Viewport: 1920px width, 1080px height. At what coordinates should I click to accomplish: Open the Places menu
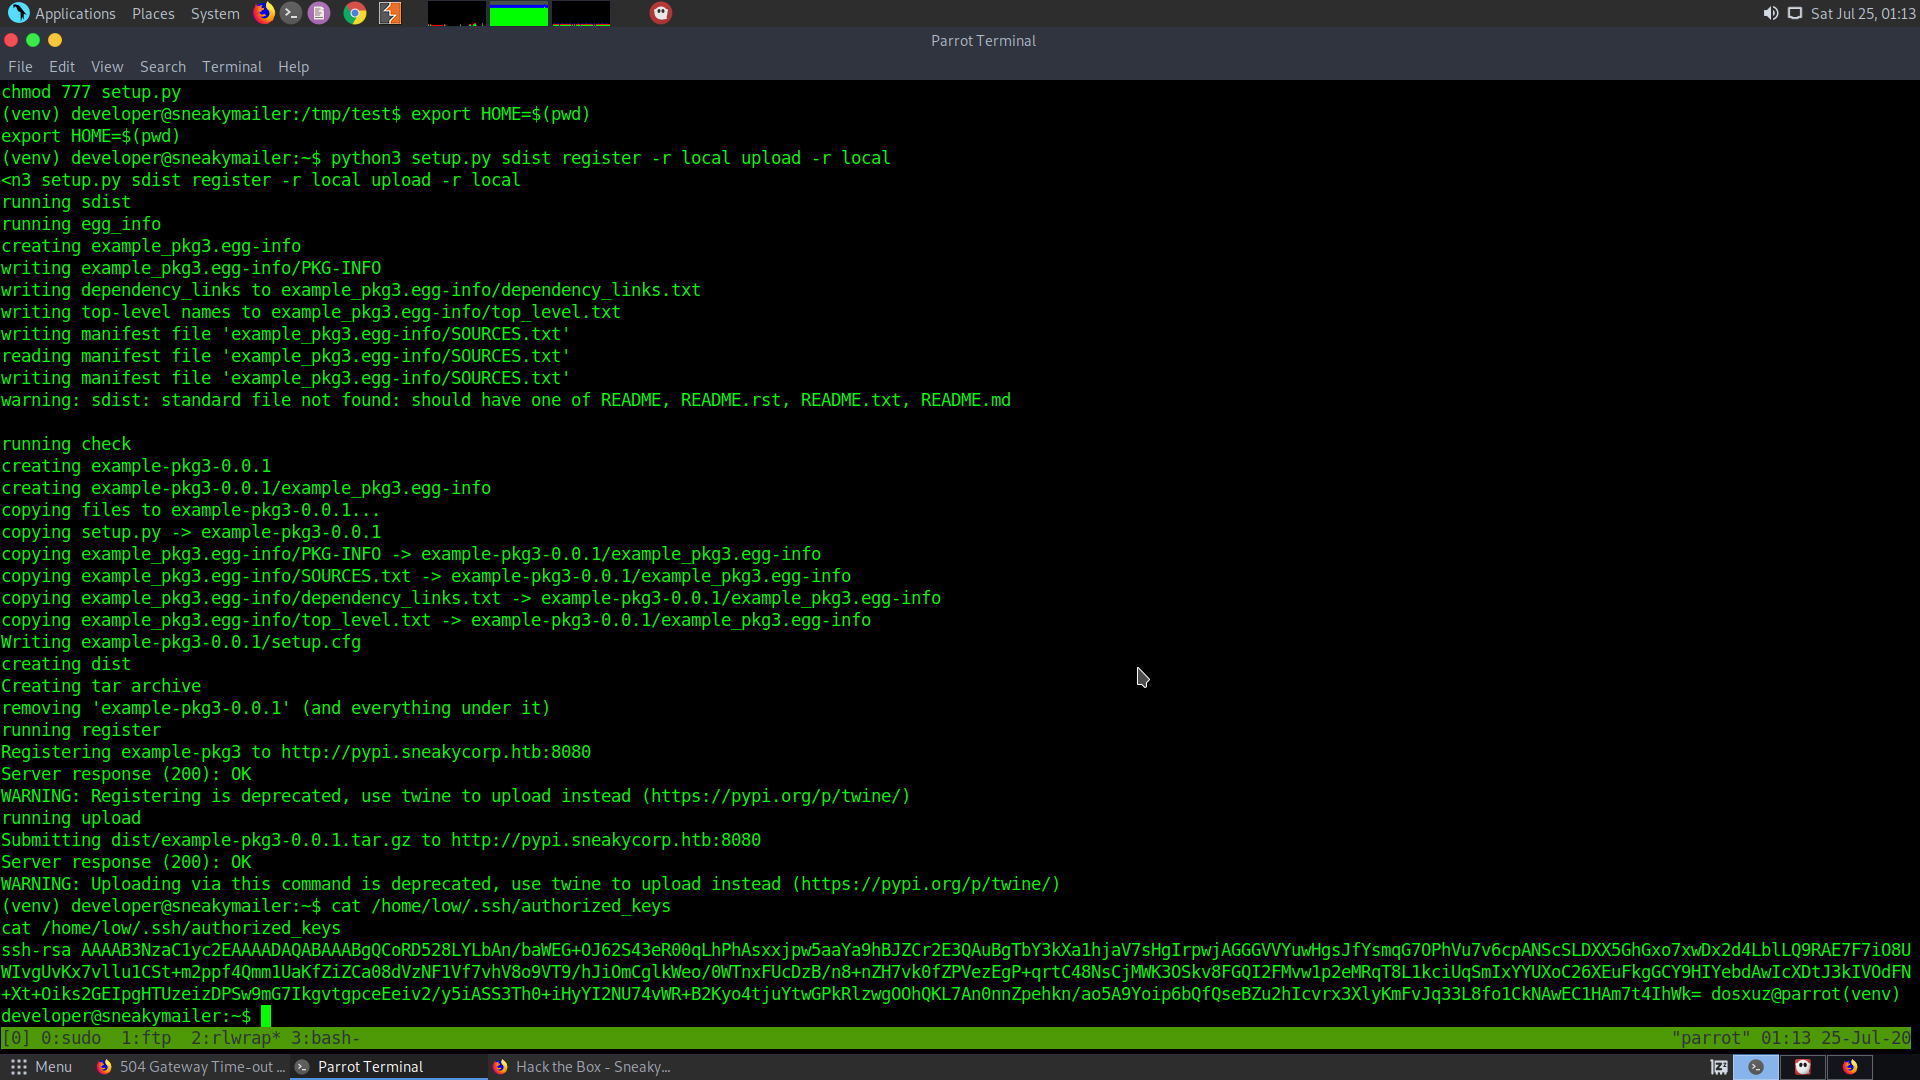coord(153,13)
